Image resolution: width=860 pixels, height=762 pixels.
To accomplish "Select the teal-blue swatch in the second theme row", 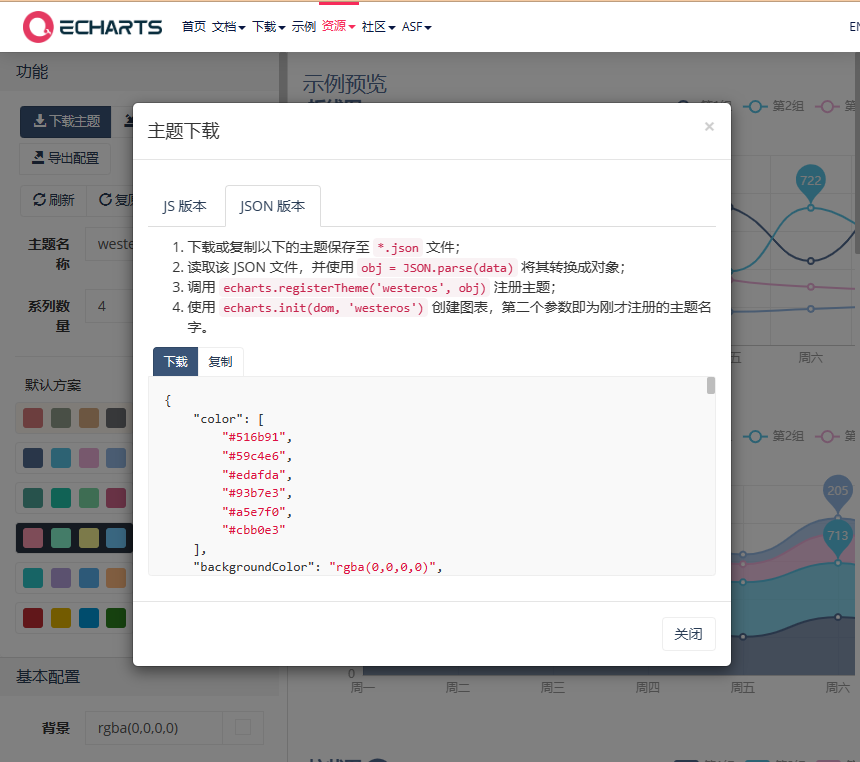I will pos(61,458).
